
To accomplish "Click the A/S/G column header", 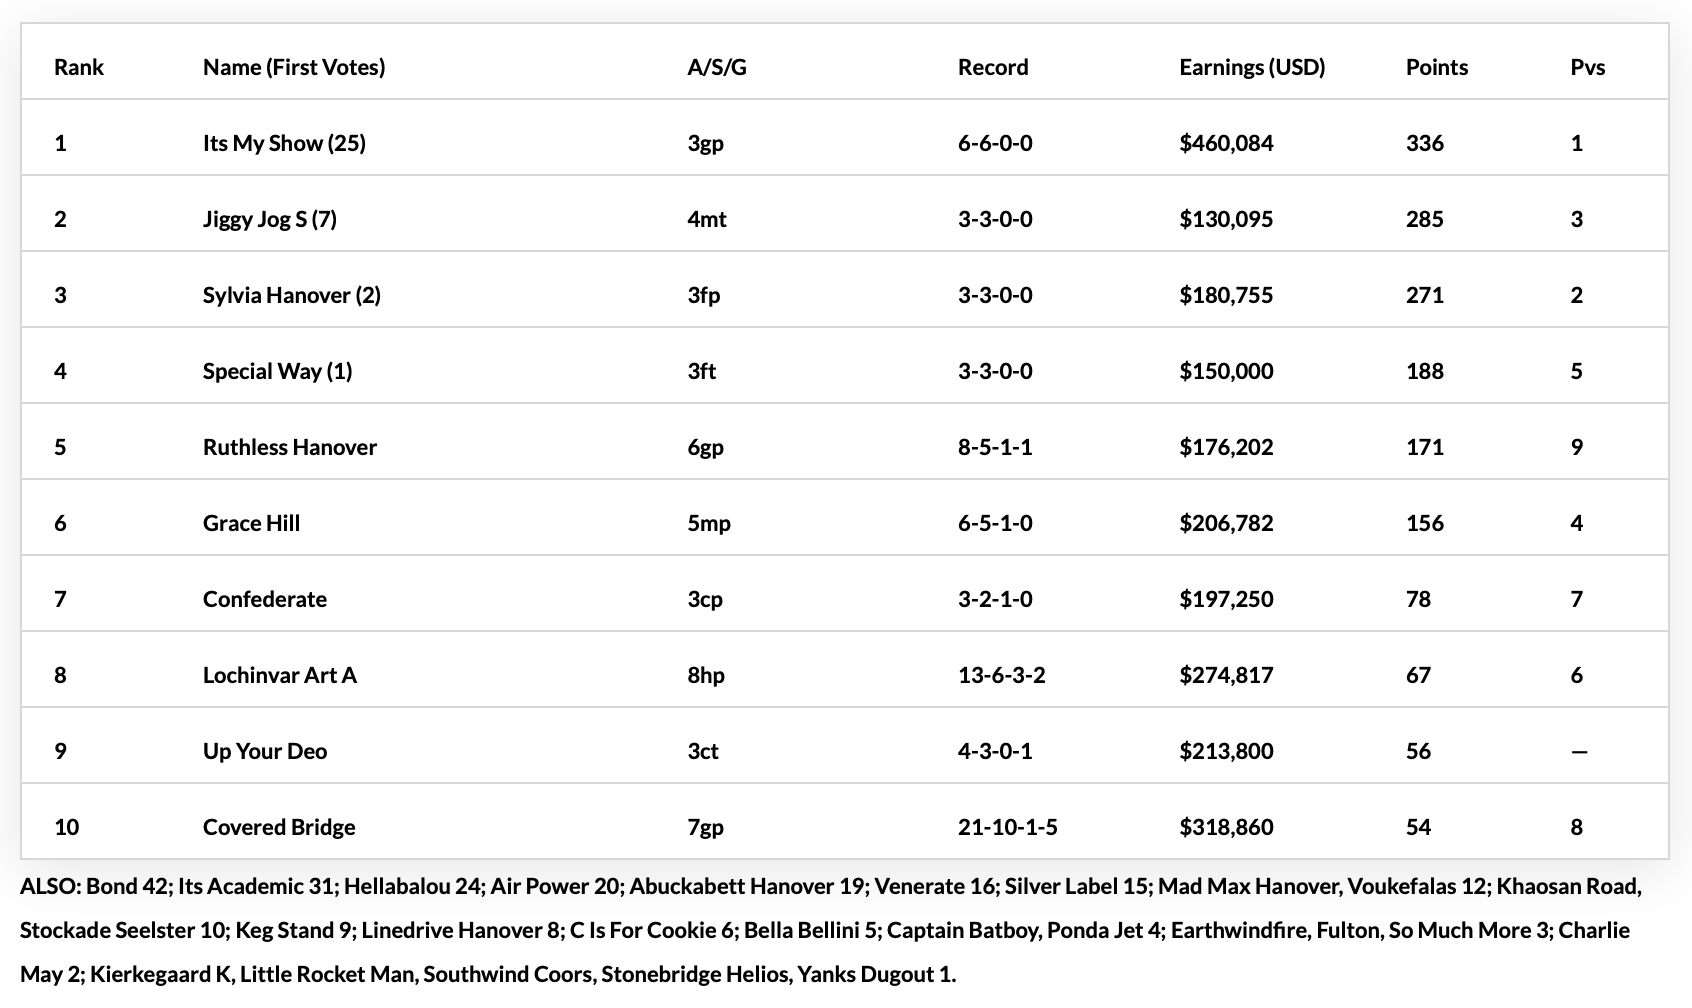I will coord(717,67).
